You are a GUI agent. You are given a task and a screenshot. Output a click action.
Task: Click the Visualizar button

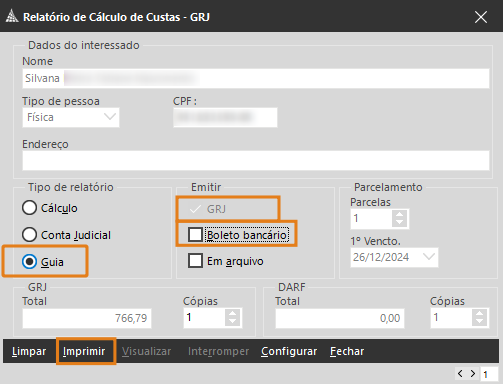tap(146, 351)
